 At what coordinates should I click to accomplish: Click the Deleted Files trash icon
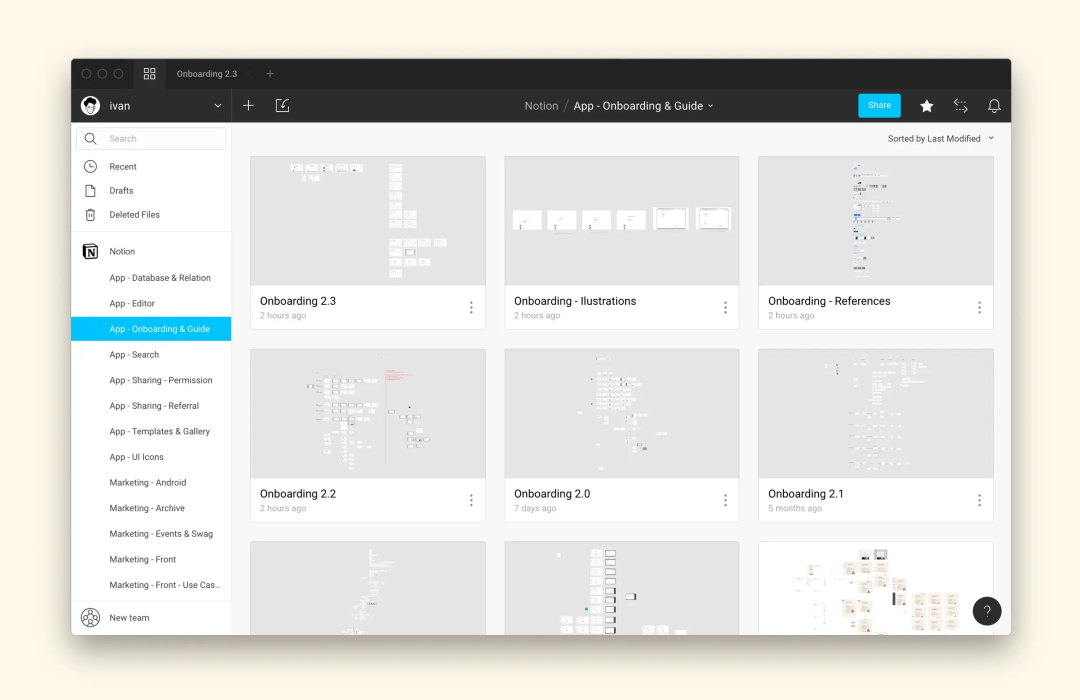(x=90, y=215)
